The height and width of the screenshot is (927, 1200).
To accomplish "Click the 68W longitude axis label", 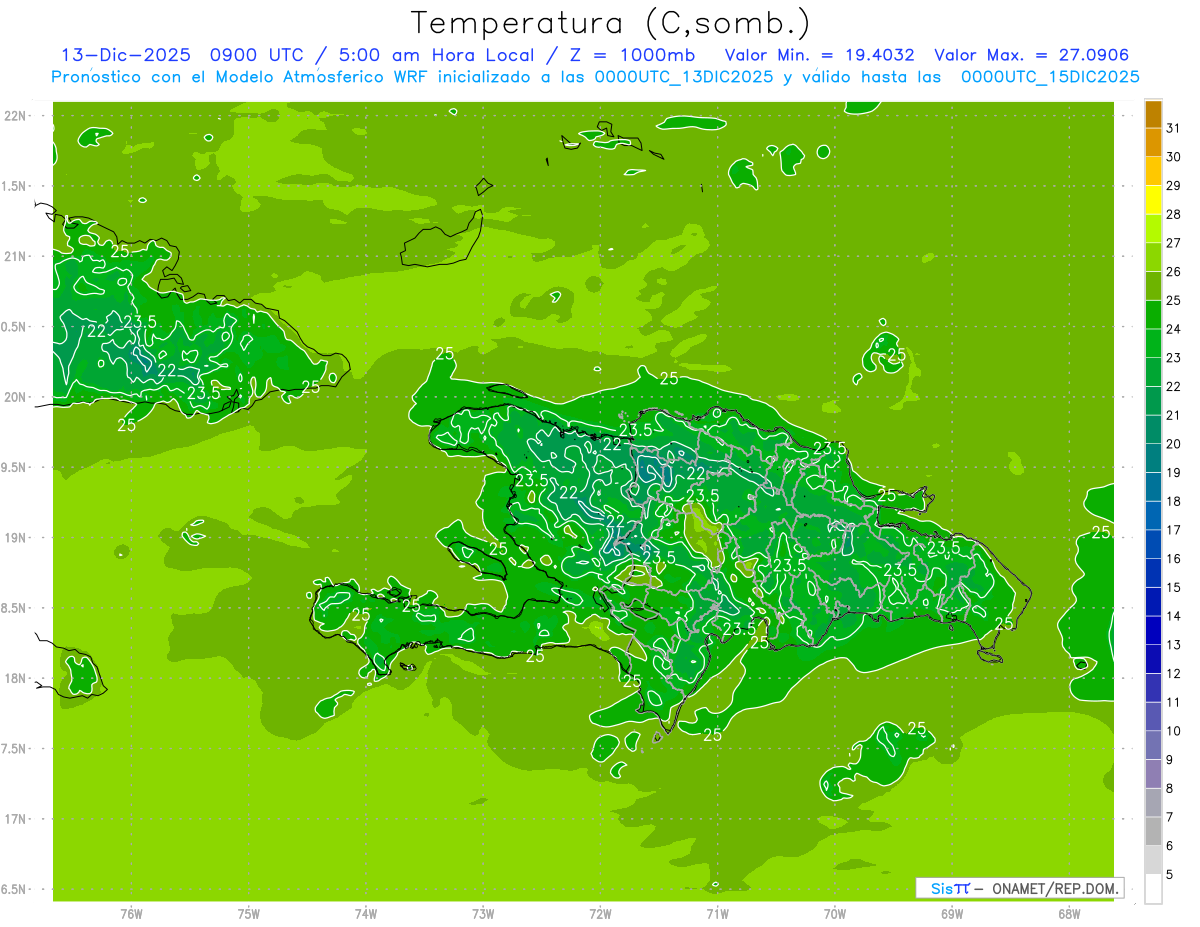I will [1068, 913].
